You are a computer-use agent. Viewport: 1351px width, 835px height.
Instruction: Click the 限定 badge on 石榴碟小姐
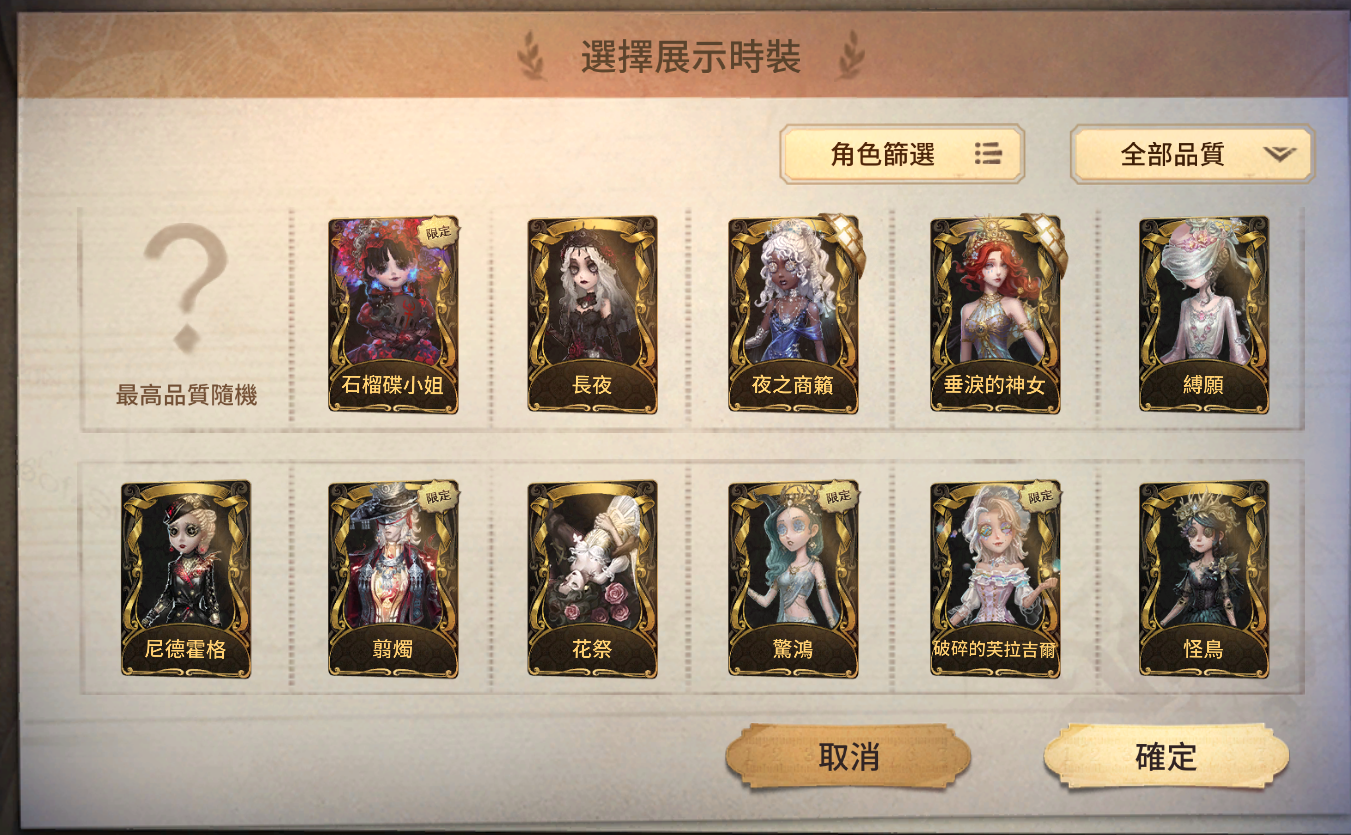(x=438, y=232)
